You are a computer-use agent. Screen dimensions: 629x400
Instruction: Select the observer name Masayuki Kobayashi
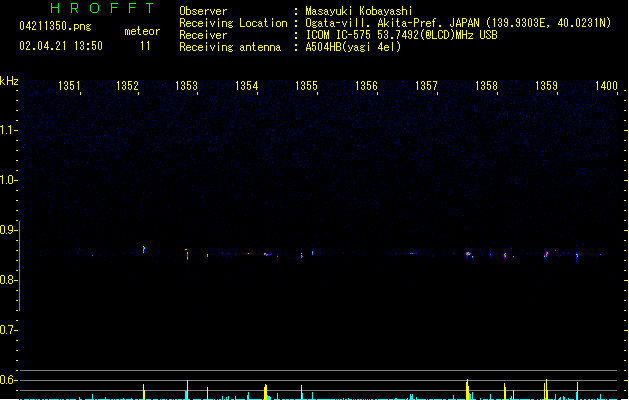[x=359, y=11]
